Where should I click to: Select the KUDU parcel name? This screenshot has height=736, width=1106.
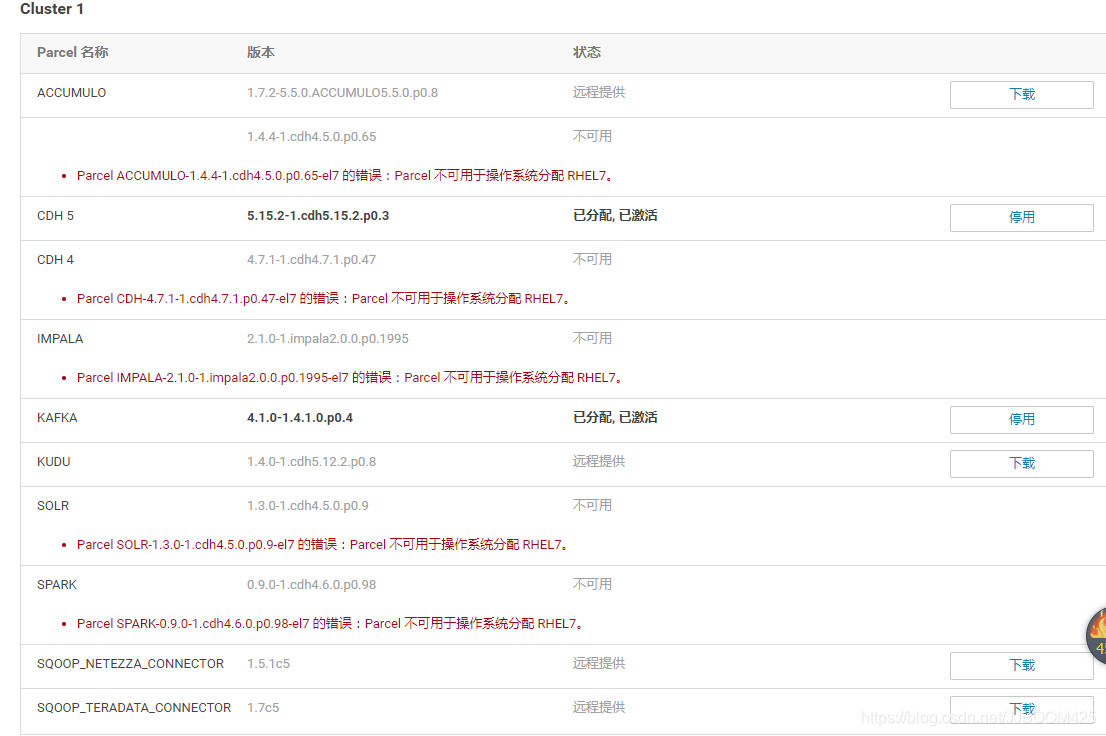53,461
